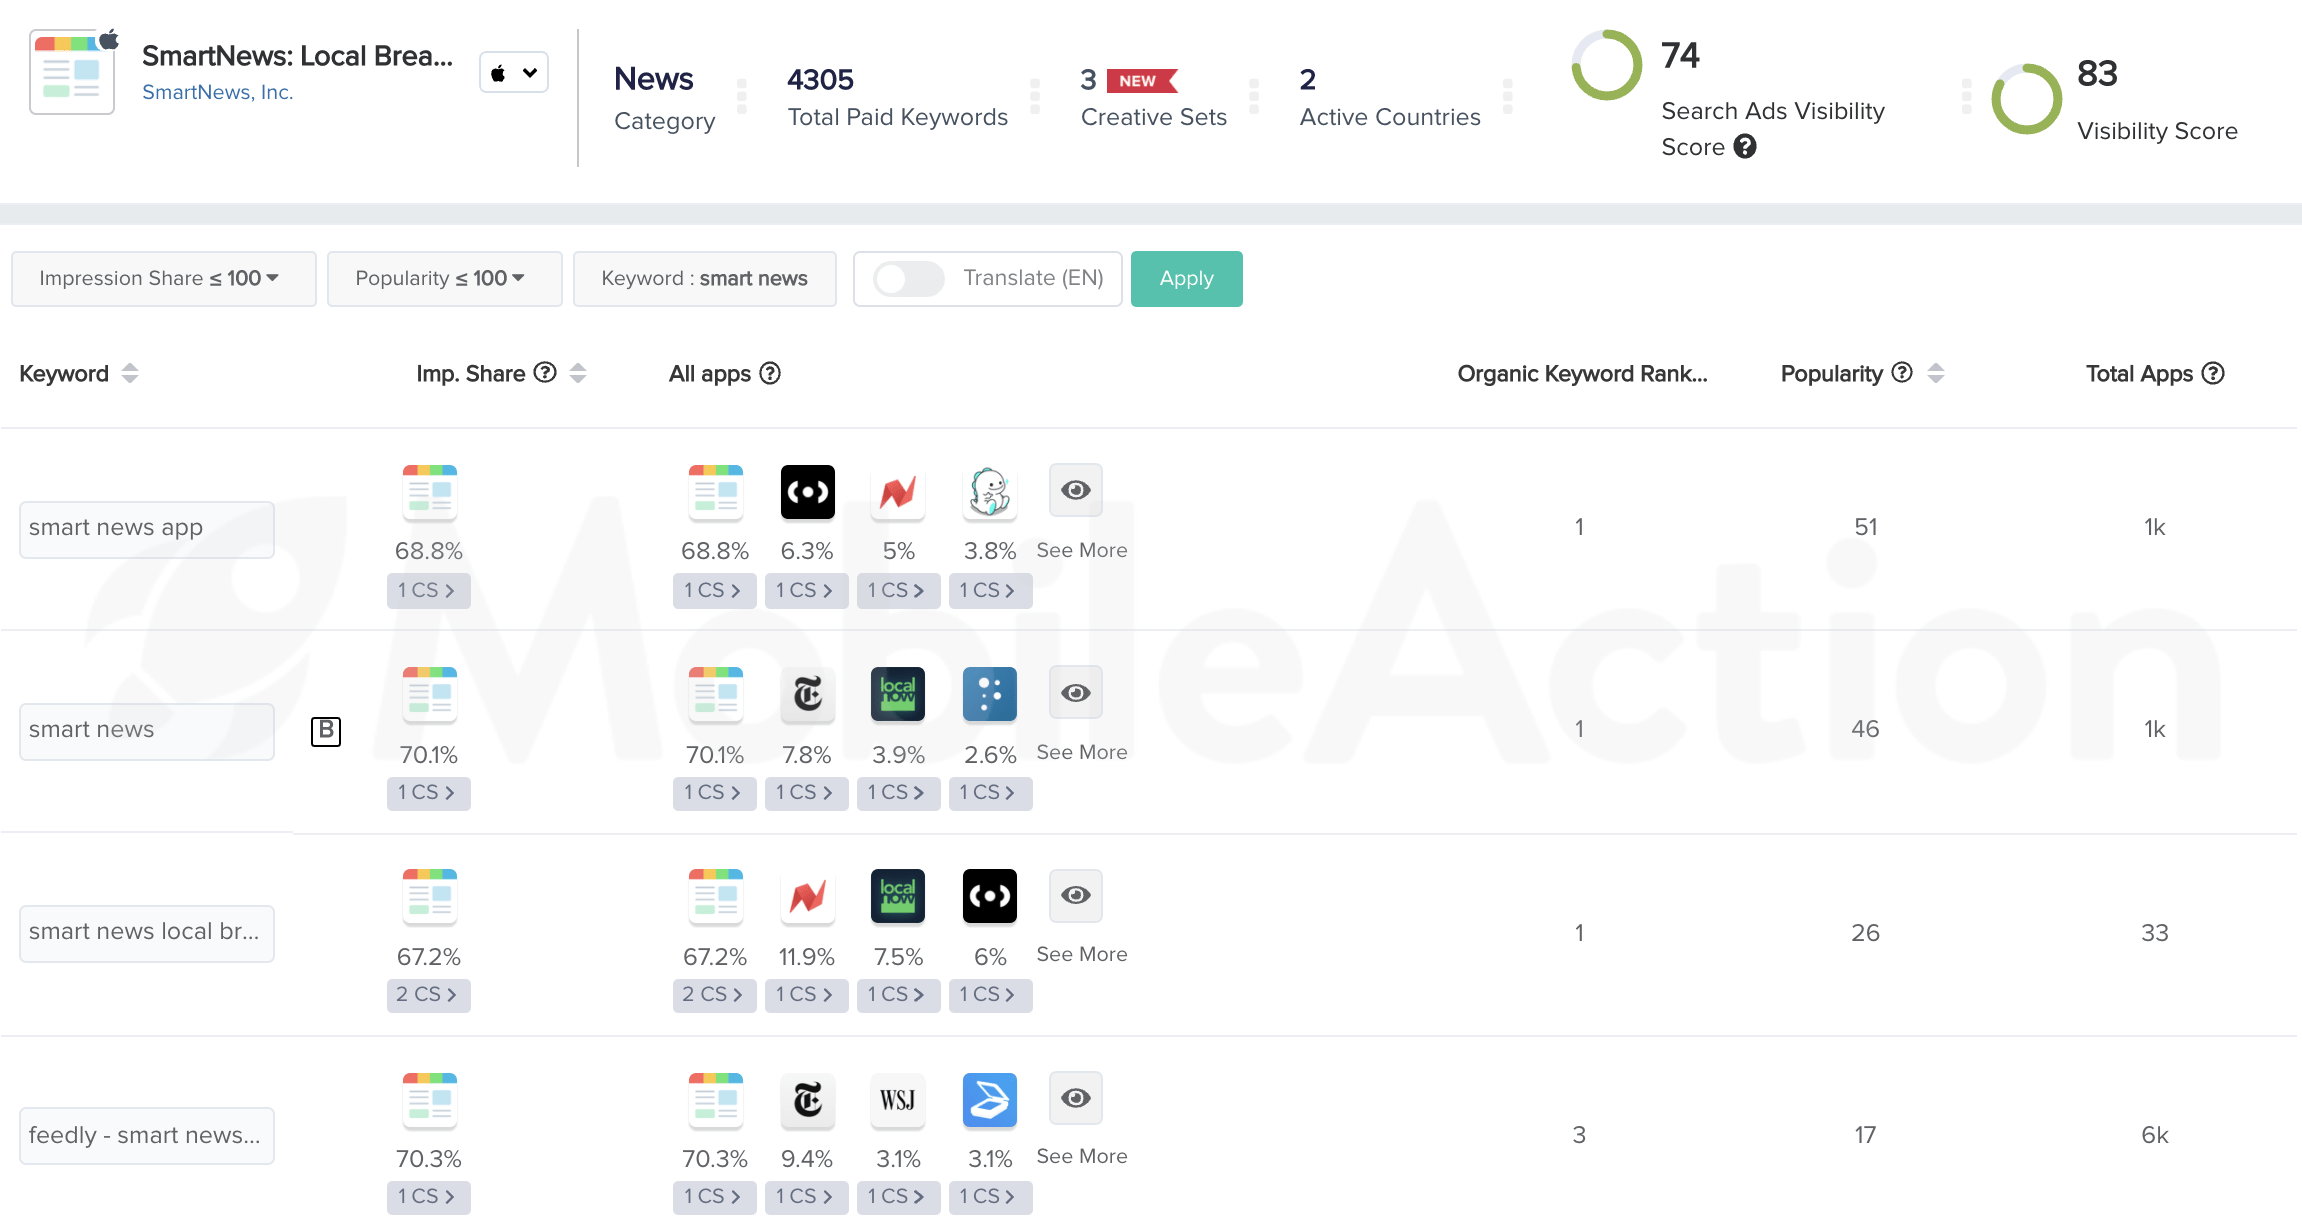Select the 'smart news app' keyword
This screenshot has width=2302, height=1226.
pos(147,529)
